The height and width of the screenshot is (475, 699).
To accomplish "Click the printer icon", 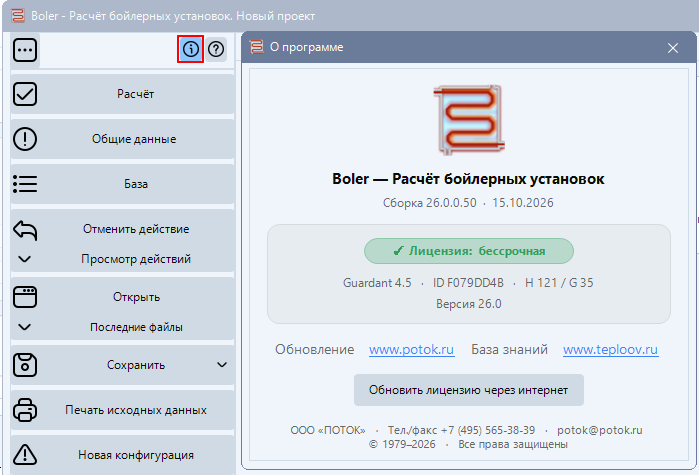I will click(x=25, y=410).
